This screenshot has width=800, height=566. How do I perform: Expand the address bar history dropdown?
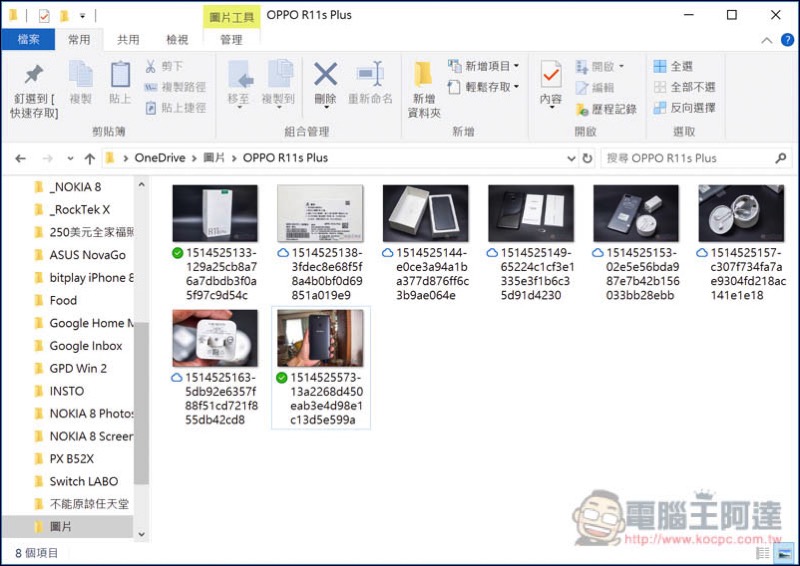[x=571, y=159]
